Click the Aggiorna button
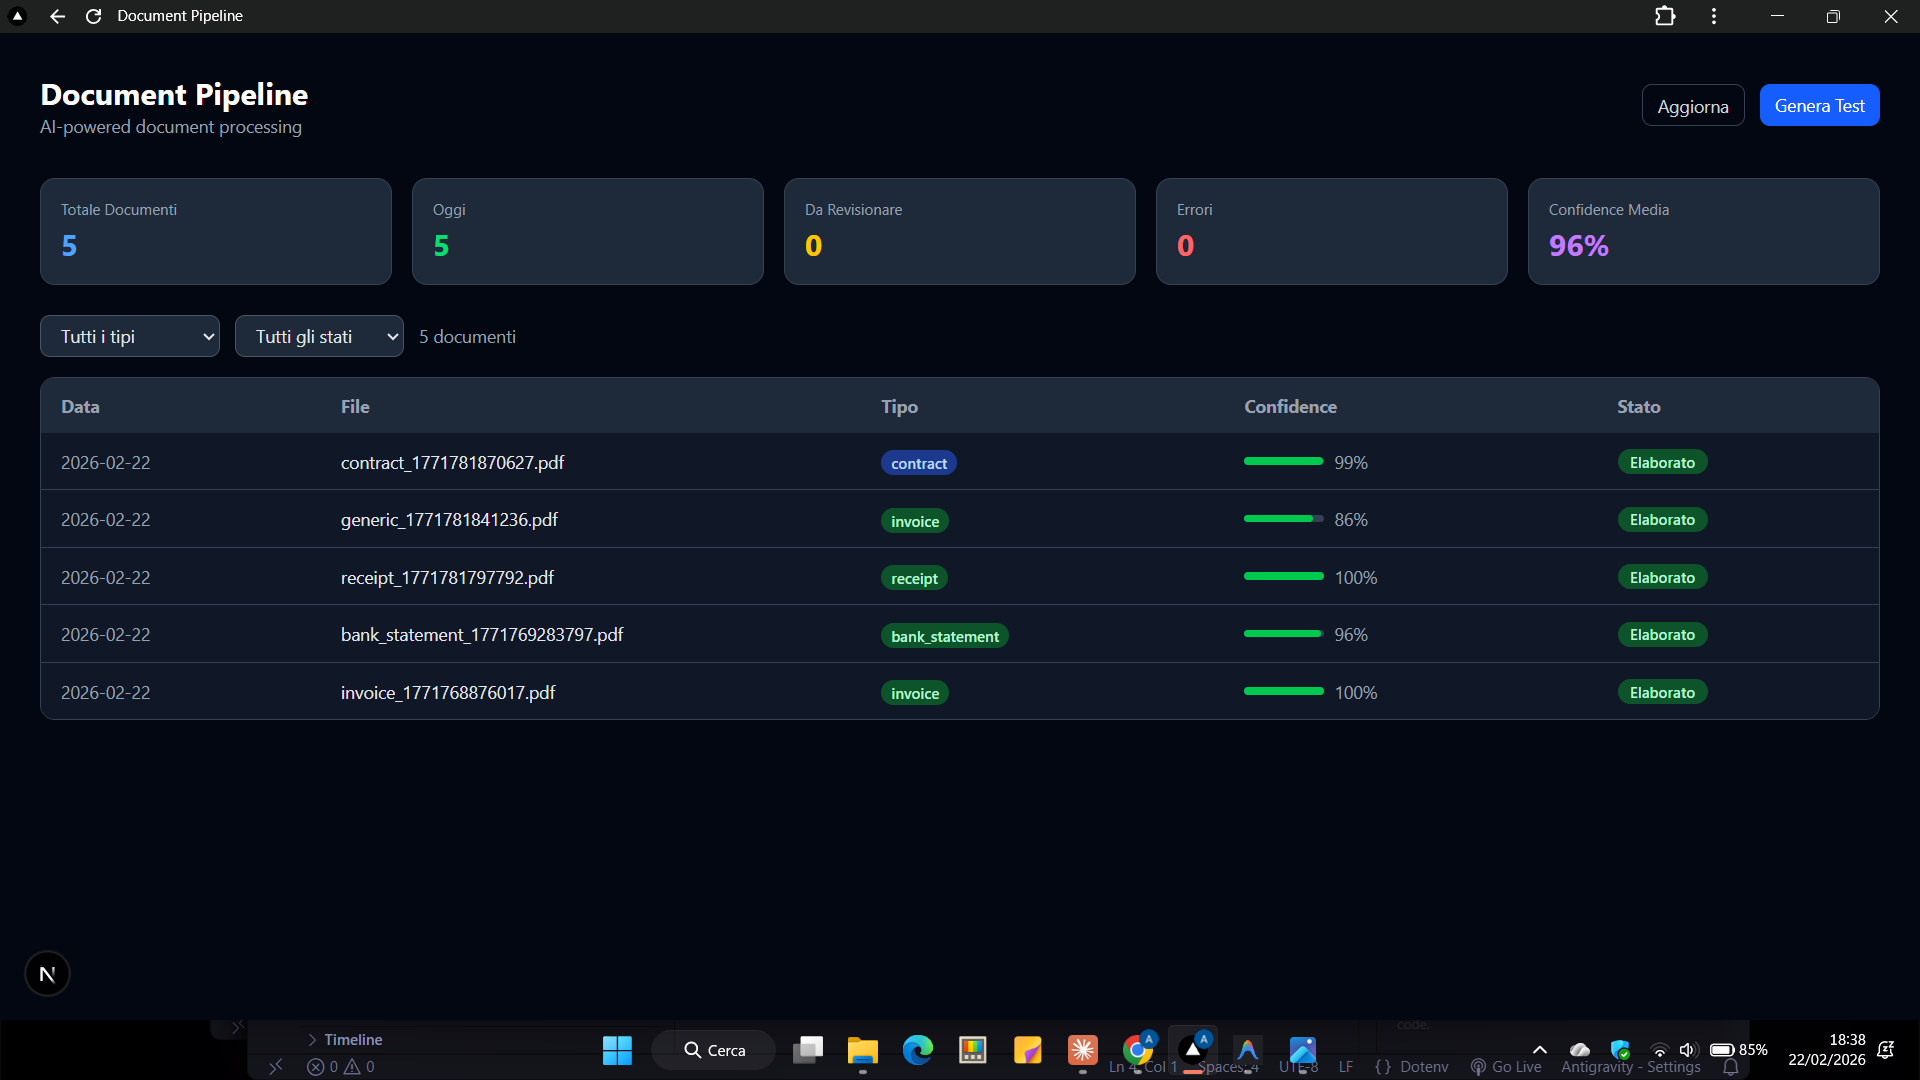The width and height of the screenshot is (1920, 1080). click(1692, 106)
